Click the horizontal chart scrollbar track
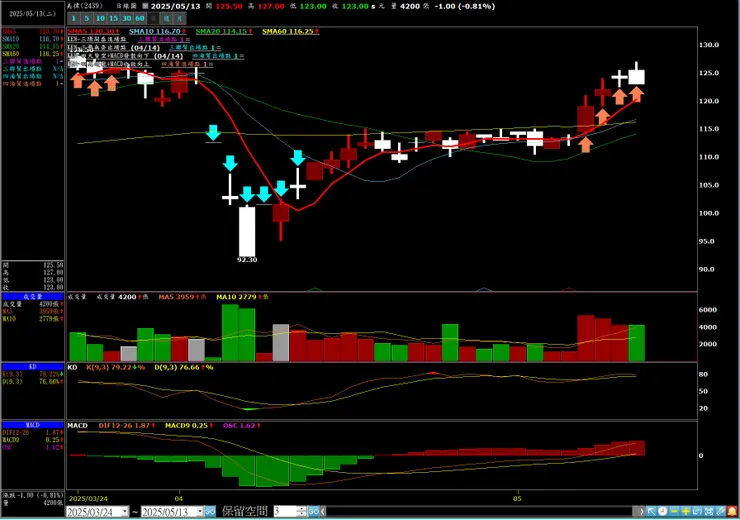This screenshot has height=520, width=740. pyautogui.click(x=481, y=512)
